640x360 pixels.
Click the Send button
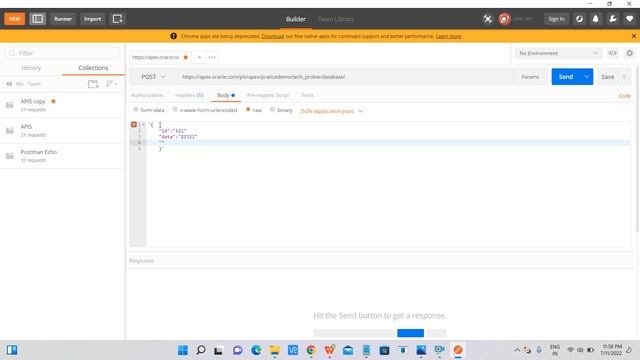tap(566, 77)
